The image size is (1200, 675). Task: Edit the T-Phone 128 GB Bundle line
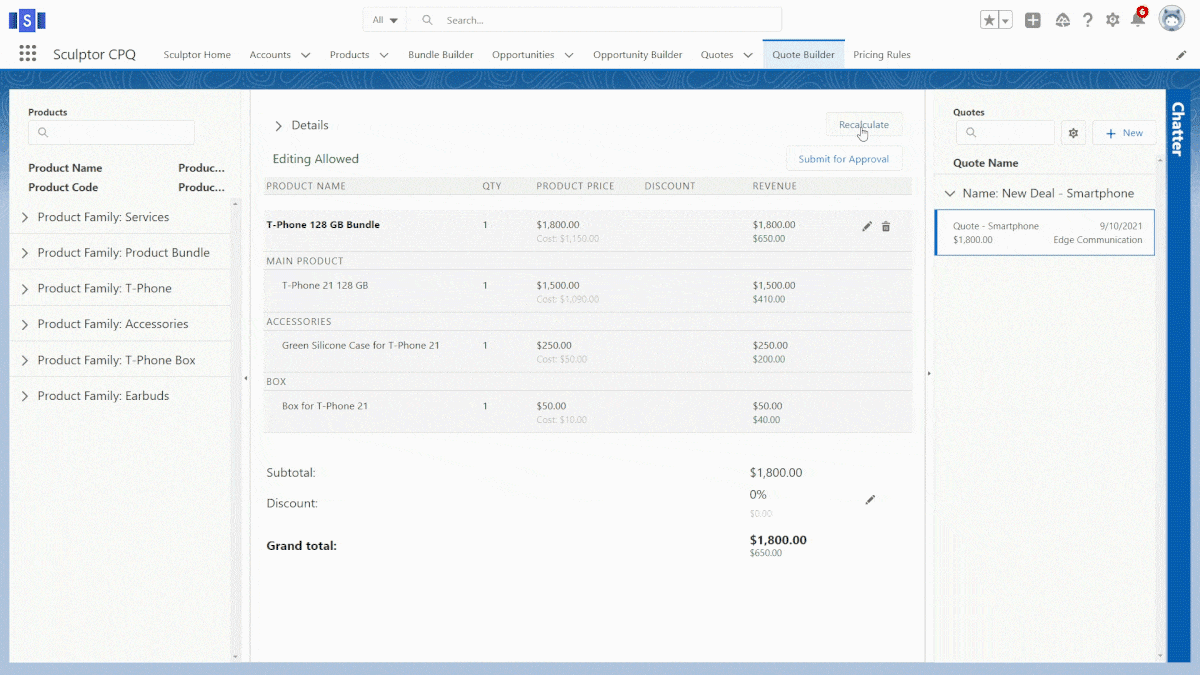coord(867,227)
